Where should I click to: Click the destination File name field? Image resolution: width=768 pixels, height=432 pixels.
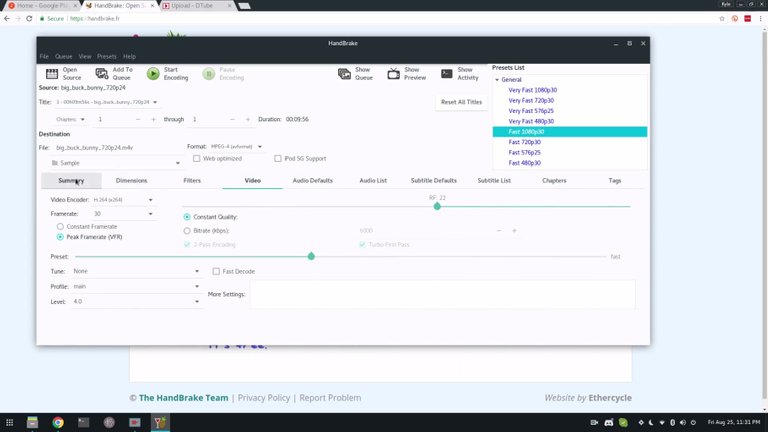tap(118, 147)
